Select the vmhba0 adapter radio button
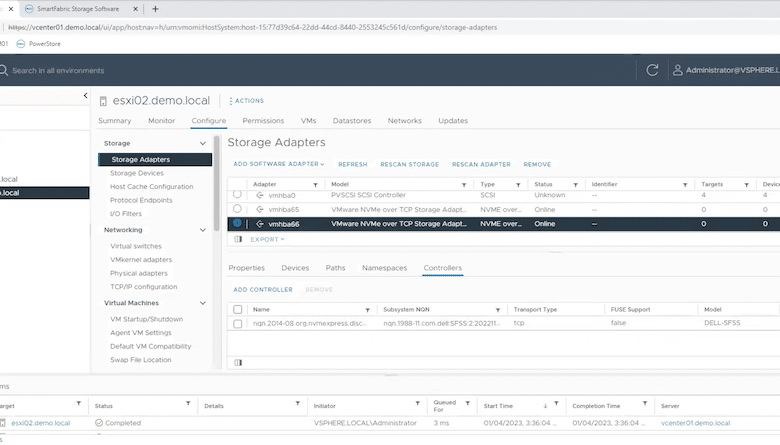This screenshot has height=445, width=780. (237, 194)
